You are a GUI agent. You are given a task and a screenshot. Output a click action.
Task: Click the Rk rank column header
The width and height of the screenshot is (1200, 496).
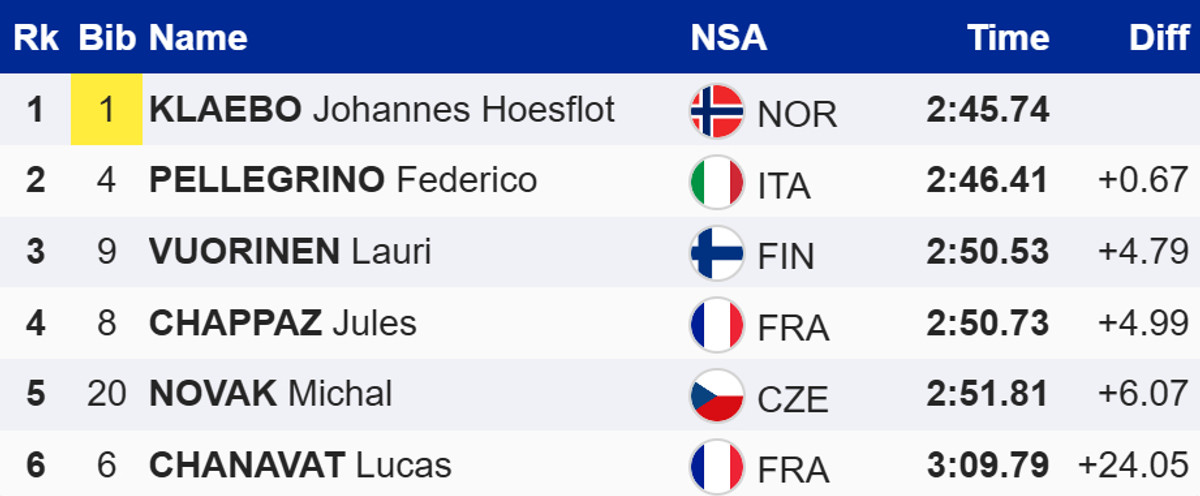(36, 38)
